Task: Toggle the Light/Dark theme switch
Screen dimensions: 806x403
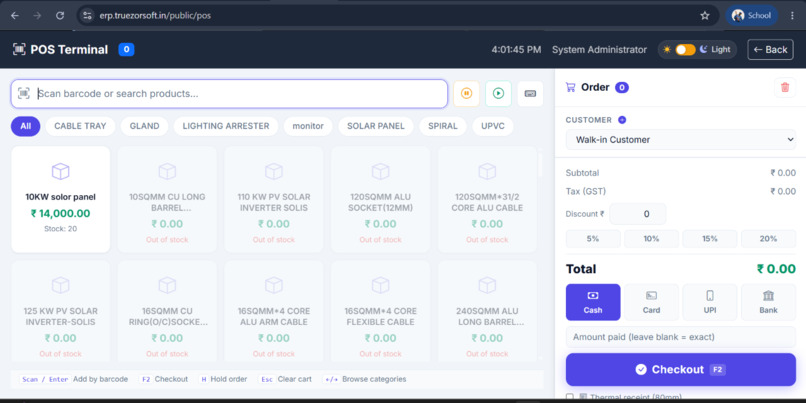Action: tap(685, 50)
